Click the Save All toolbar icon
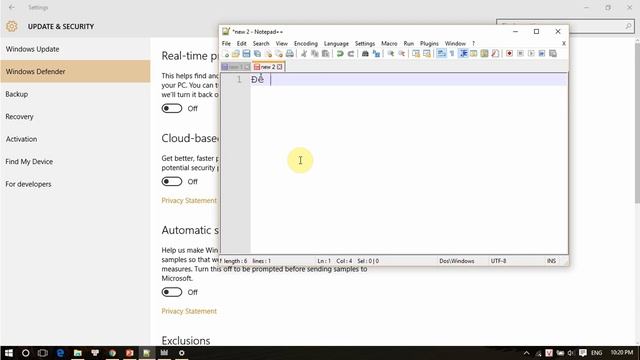 click(x=257, y=53)
